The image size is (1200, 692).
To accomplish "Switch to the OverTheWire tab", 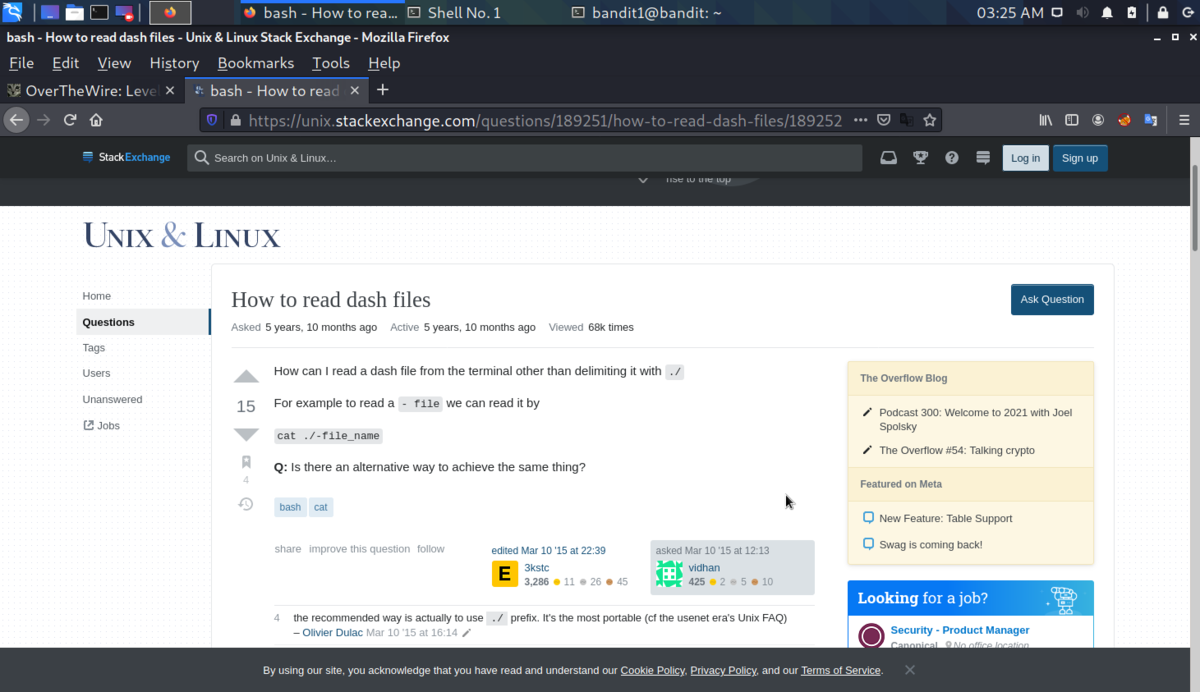I will (92, 90).
